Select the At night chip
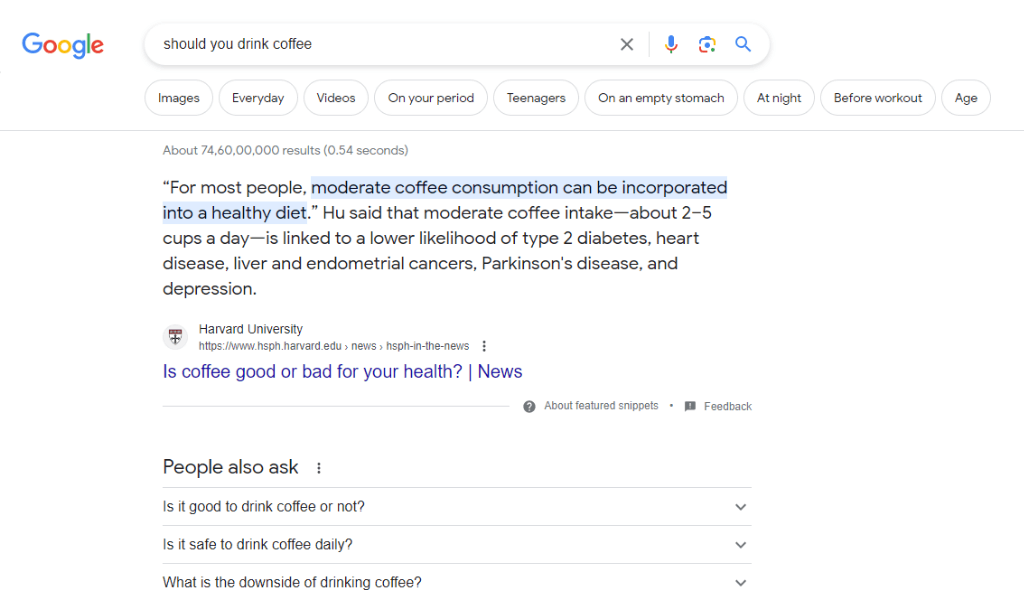 point(779,98)
